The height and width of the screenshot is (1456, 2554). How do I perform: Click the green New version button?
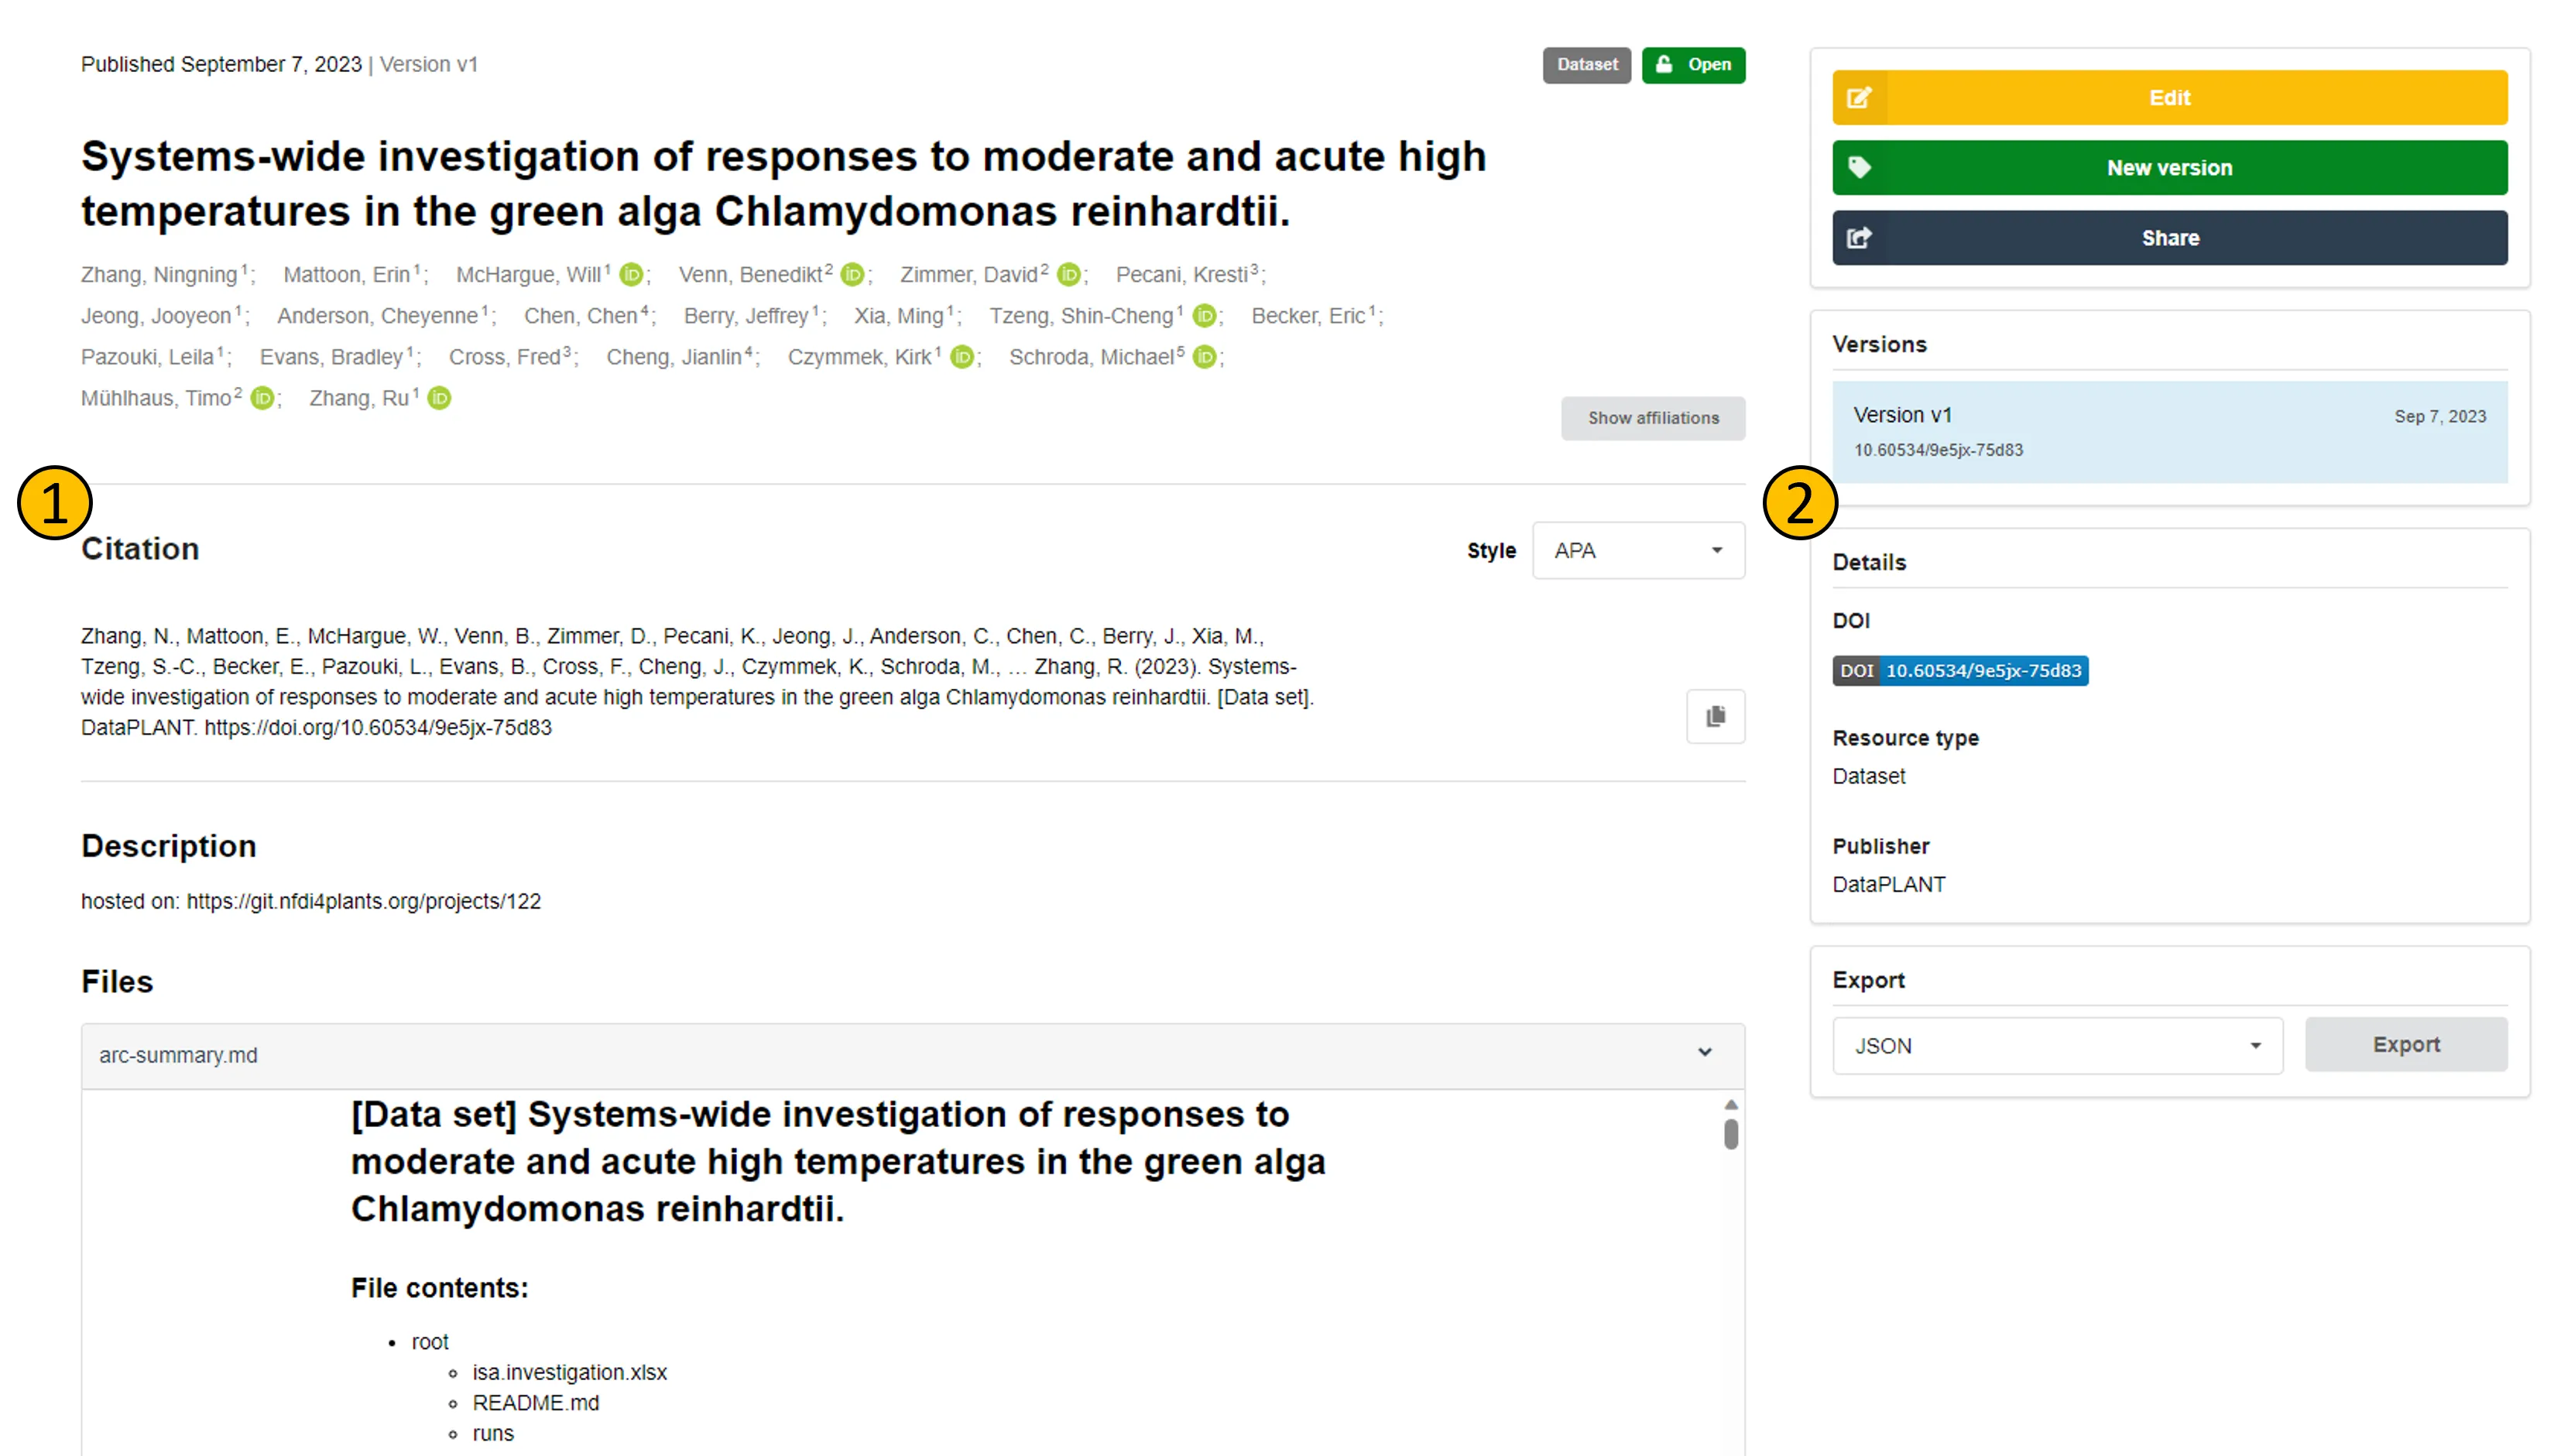click(2168, 168)
